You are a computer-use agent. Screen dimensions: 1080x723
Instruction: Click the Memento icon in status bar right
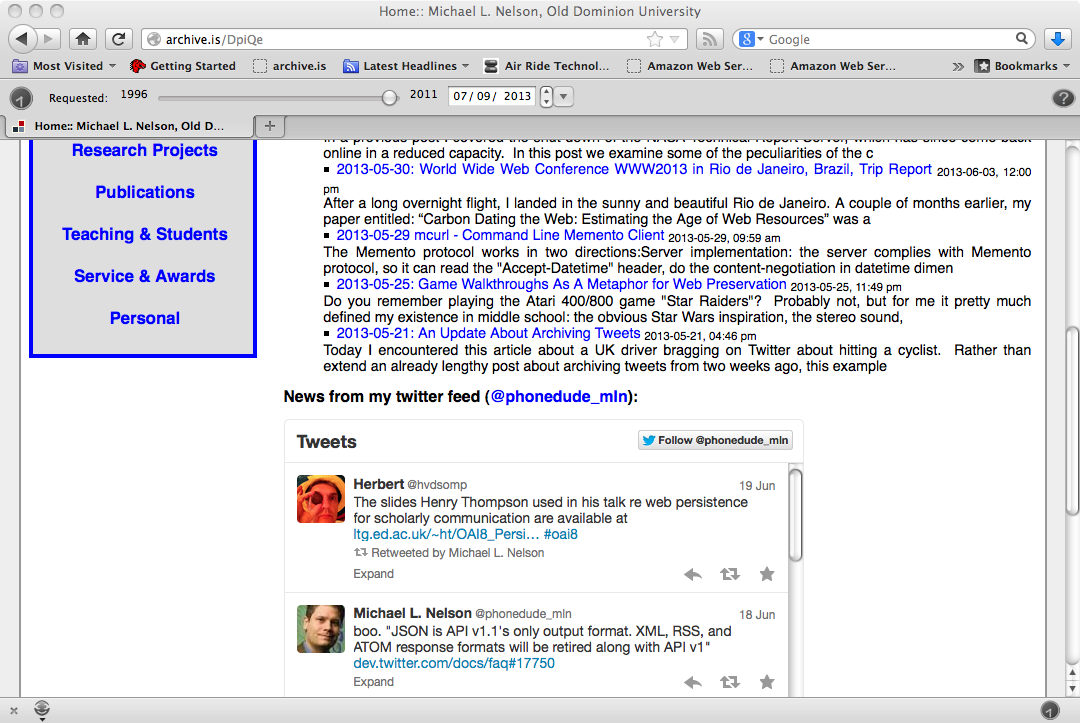coord(1050,710)
